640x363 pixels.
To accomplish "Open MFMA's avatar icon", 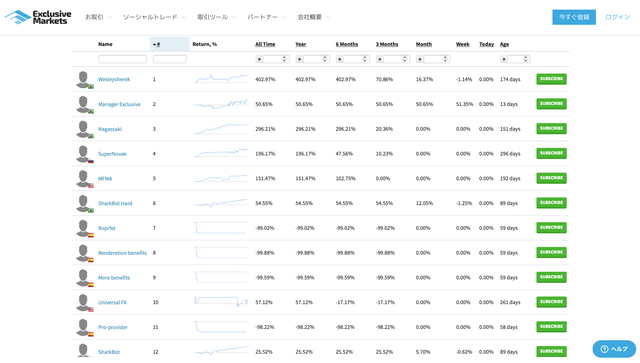I will (84, 178).
